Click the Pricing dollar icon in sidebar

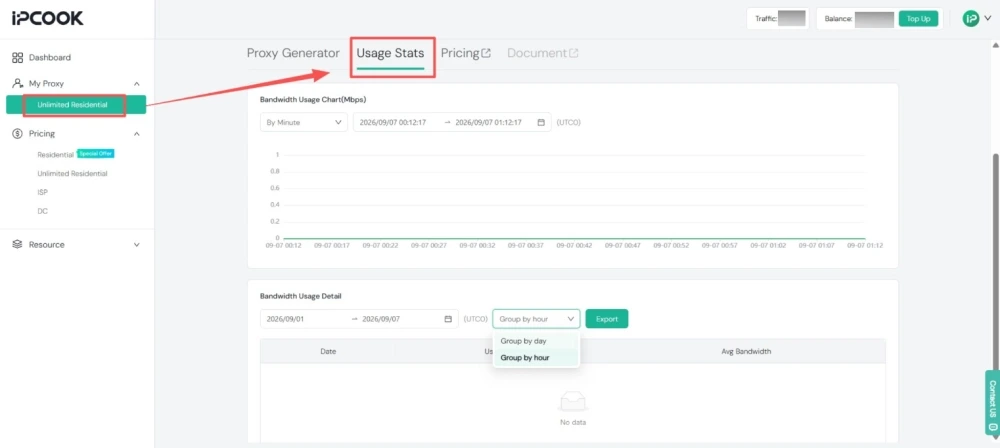point(18,134)
